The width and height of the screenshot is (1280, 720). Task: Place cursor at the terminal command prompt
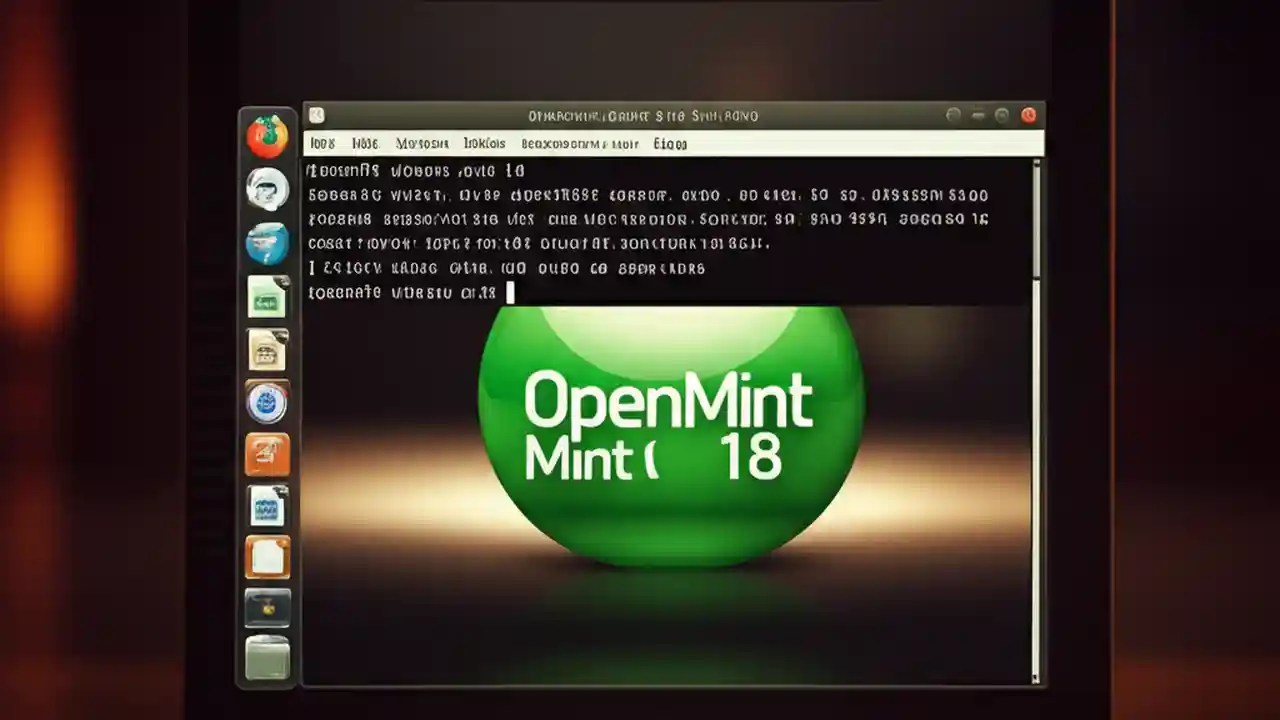tap(509, 292)
